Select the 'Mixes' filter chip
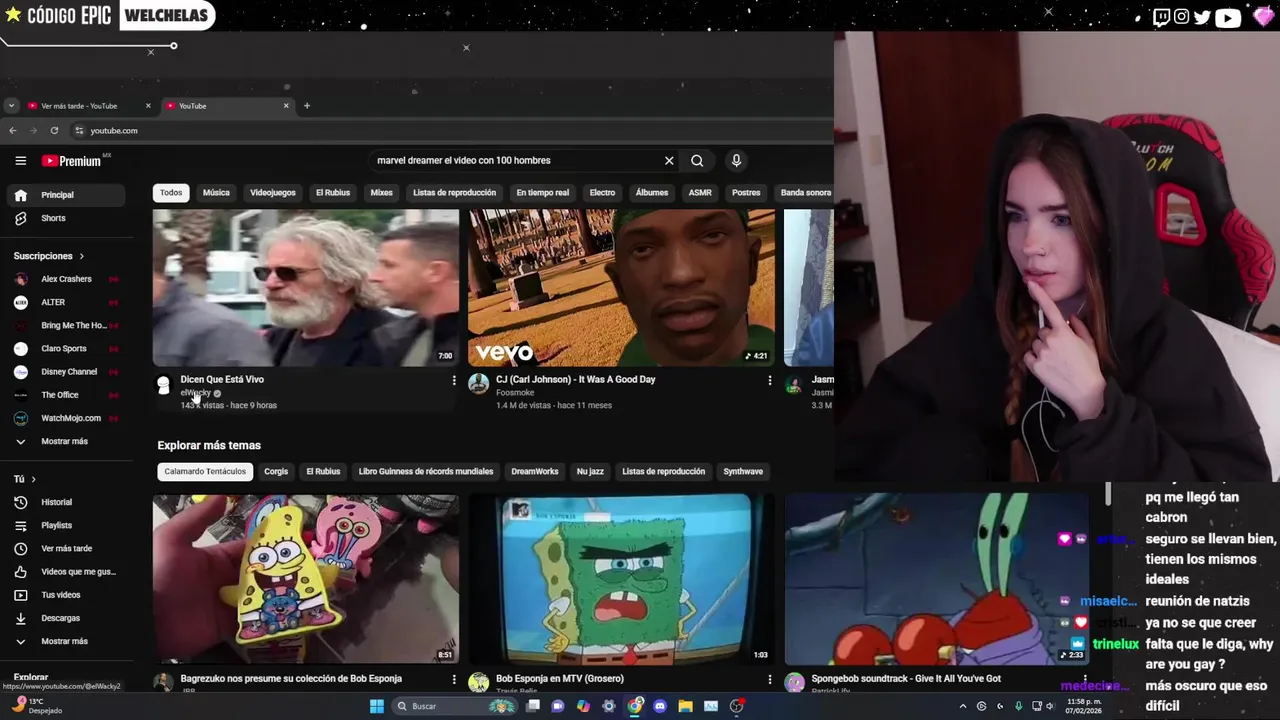The image size is (1280, 720). 382,192
